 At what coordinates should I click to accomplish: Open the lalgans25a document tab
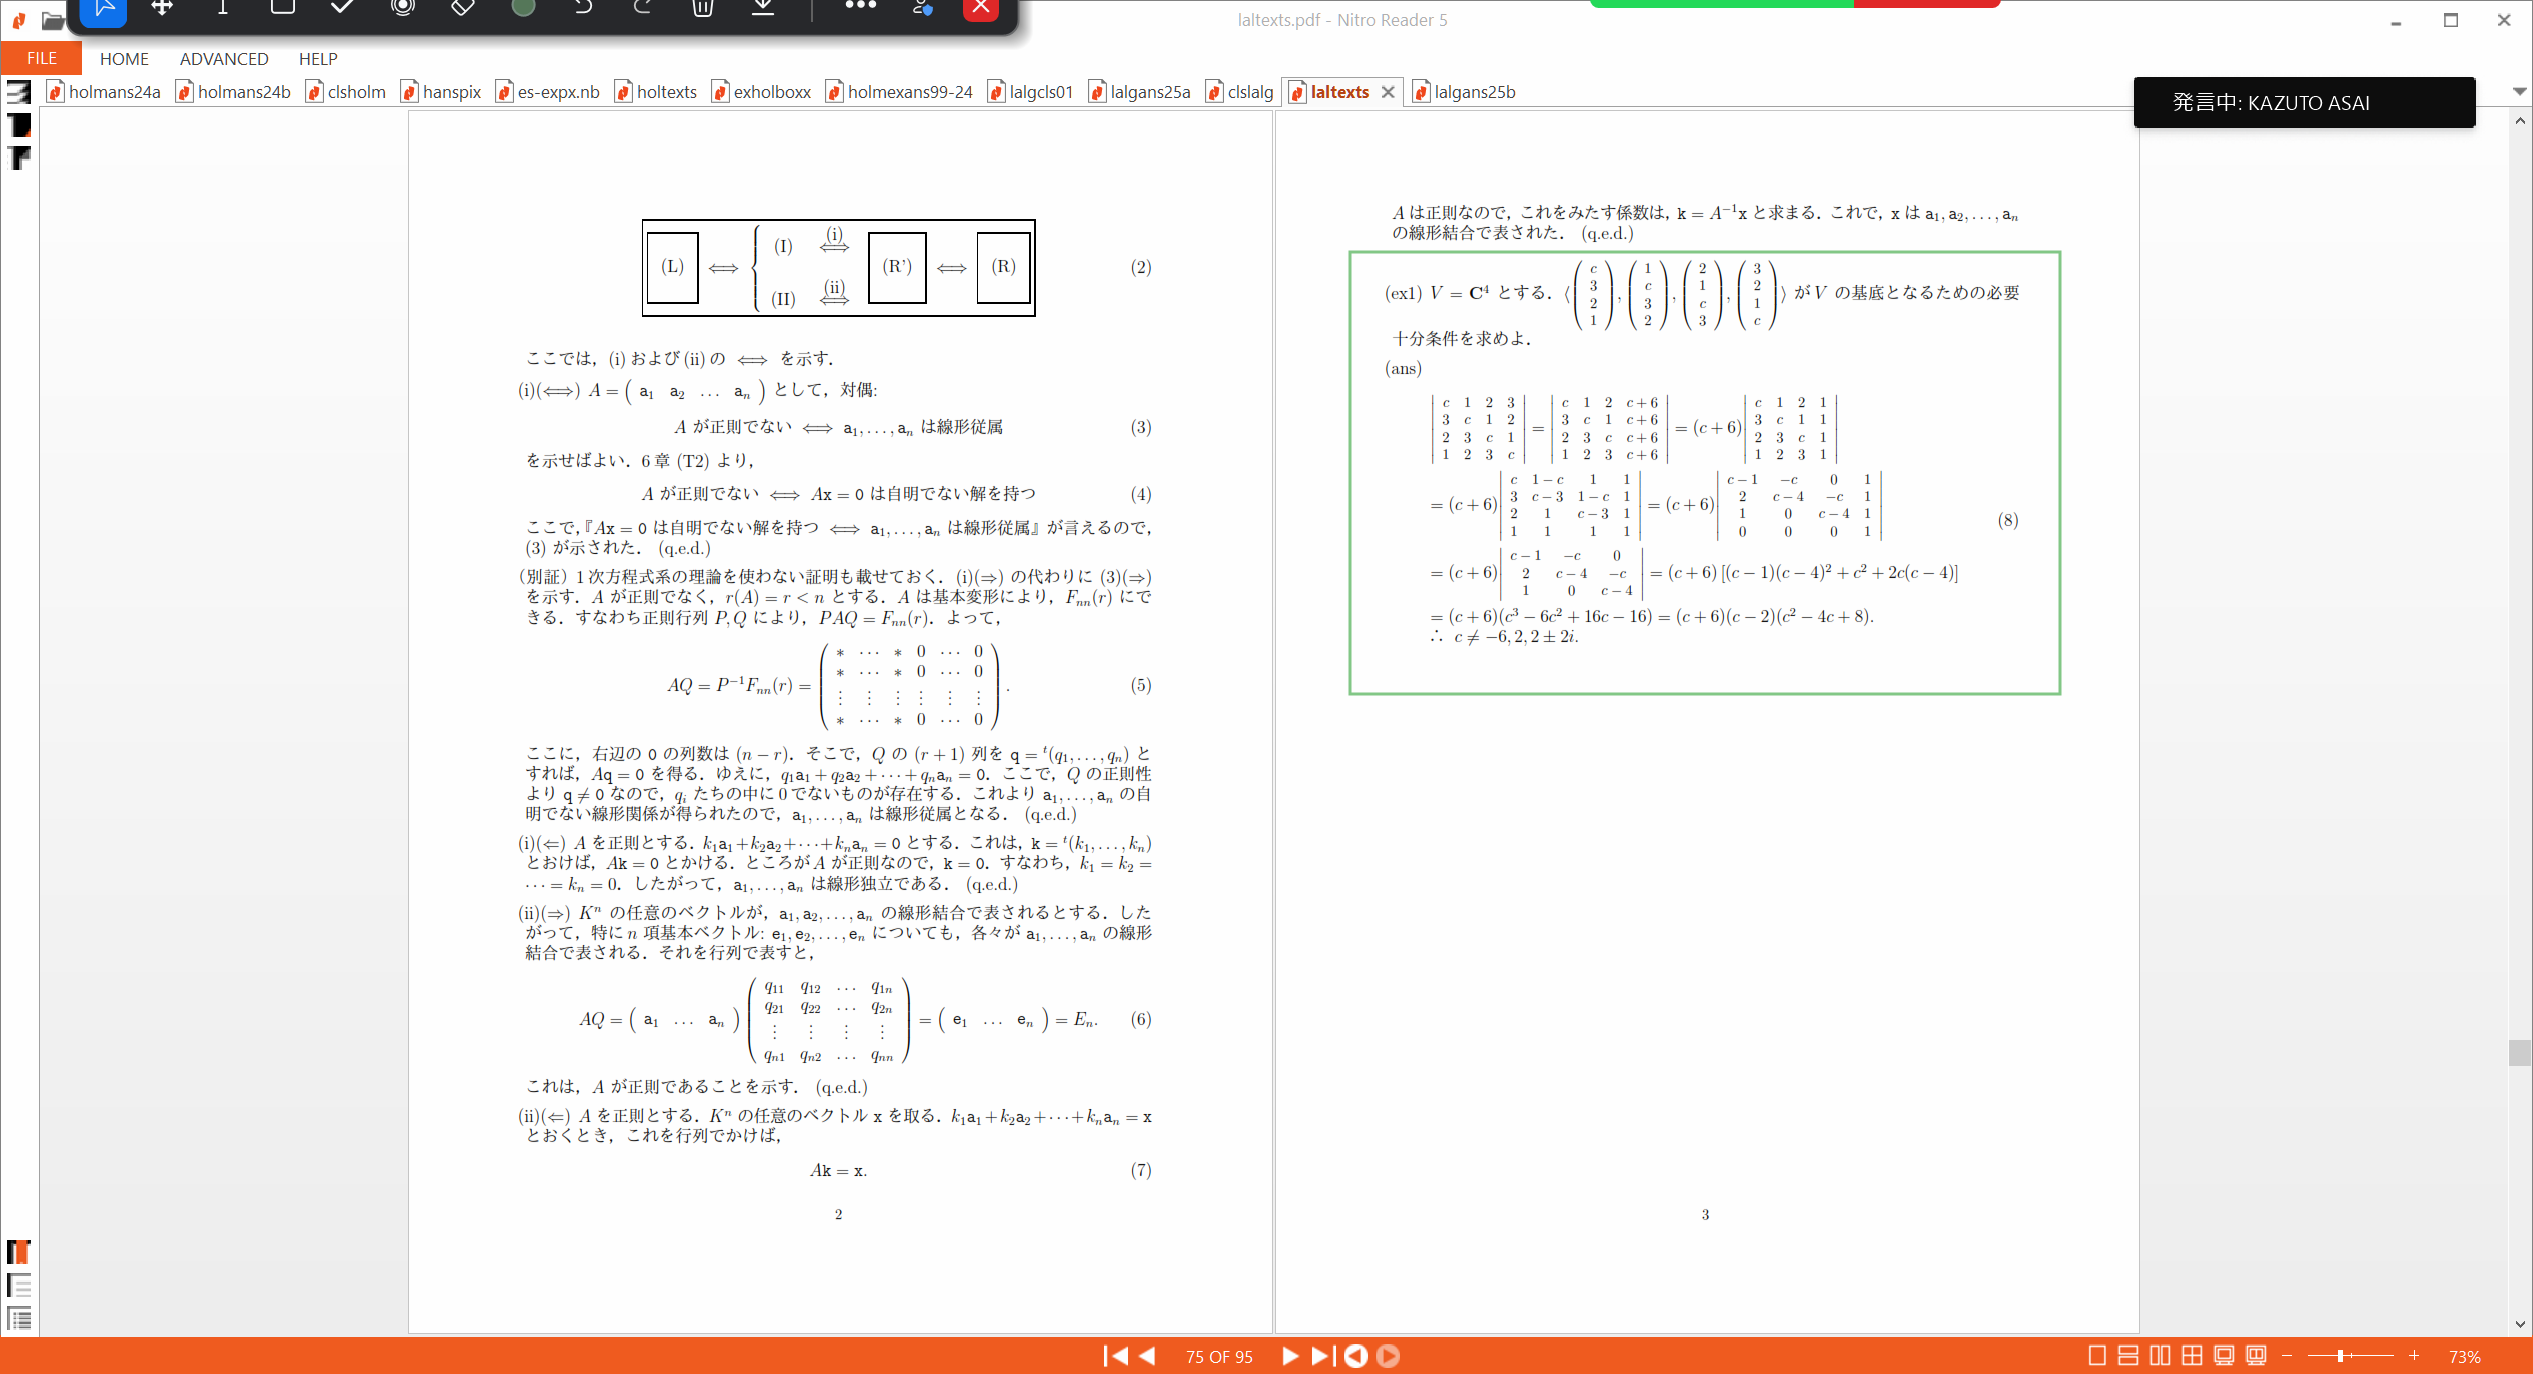click(1140, 92)
